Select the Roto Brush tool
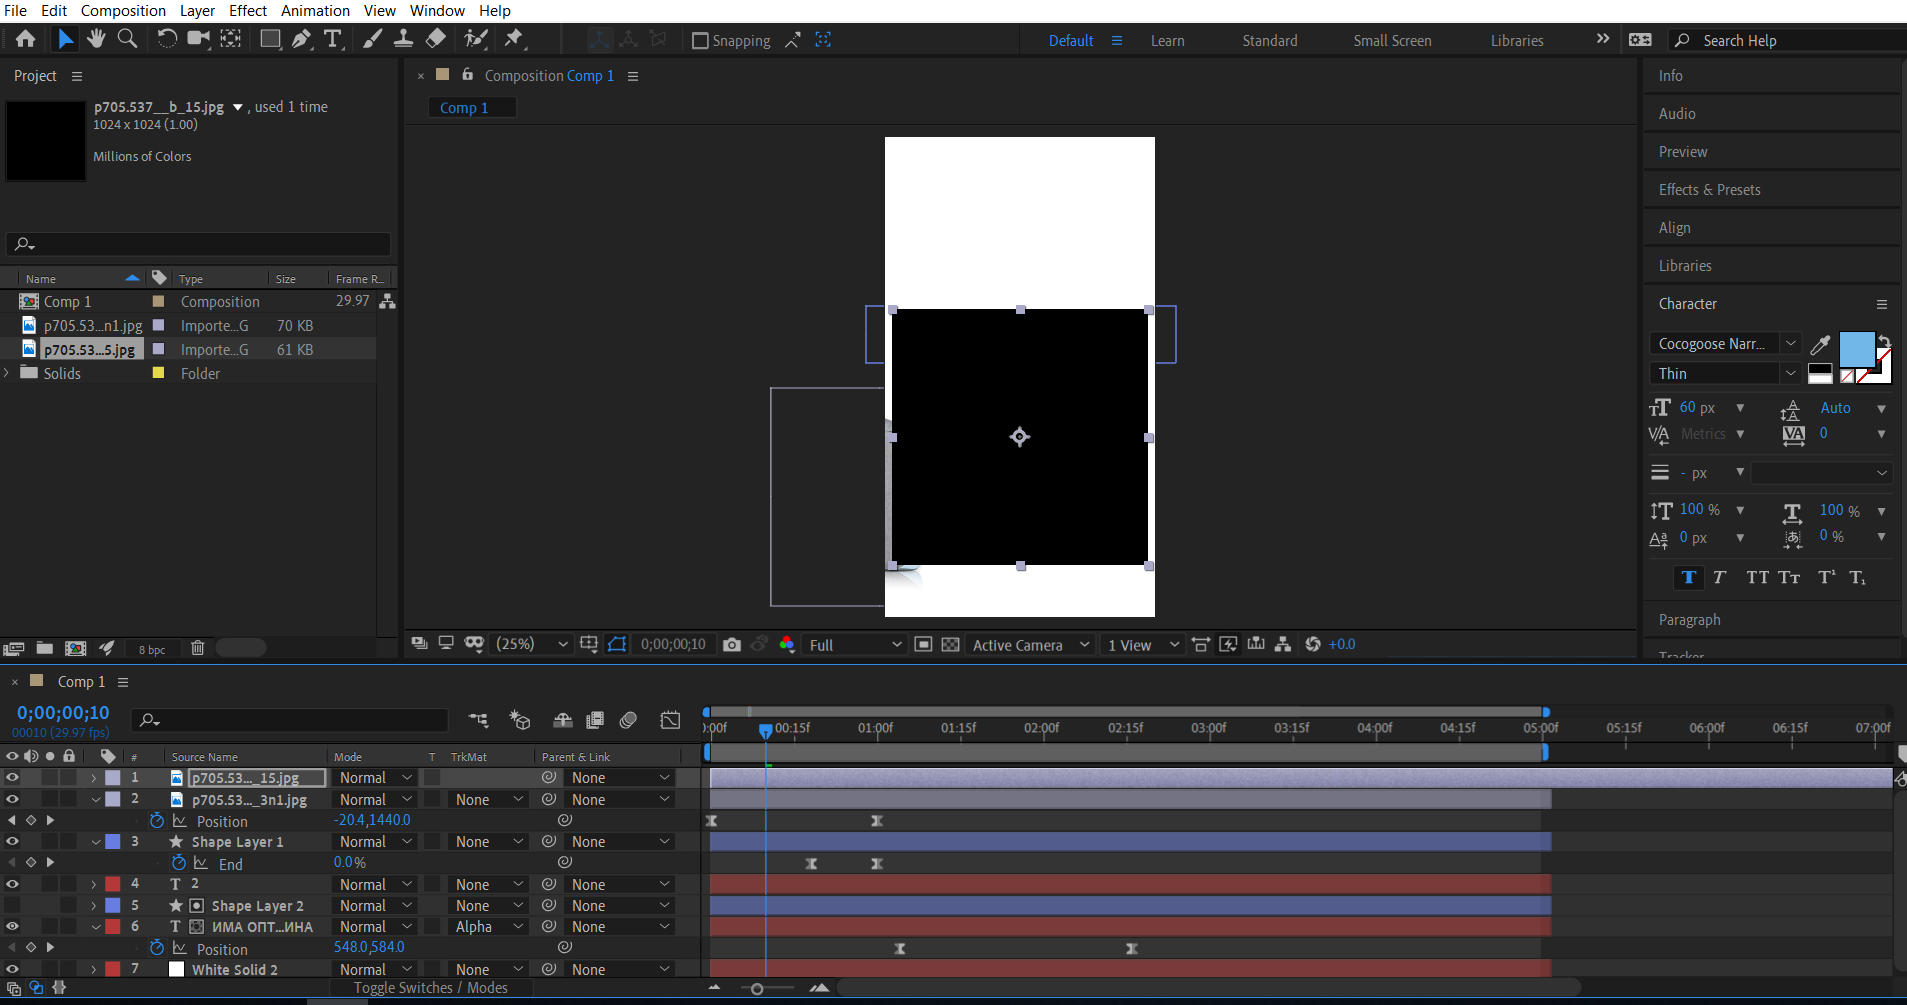This screenshot has width=1907, height=1005. click(x=476, y=39)
